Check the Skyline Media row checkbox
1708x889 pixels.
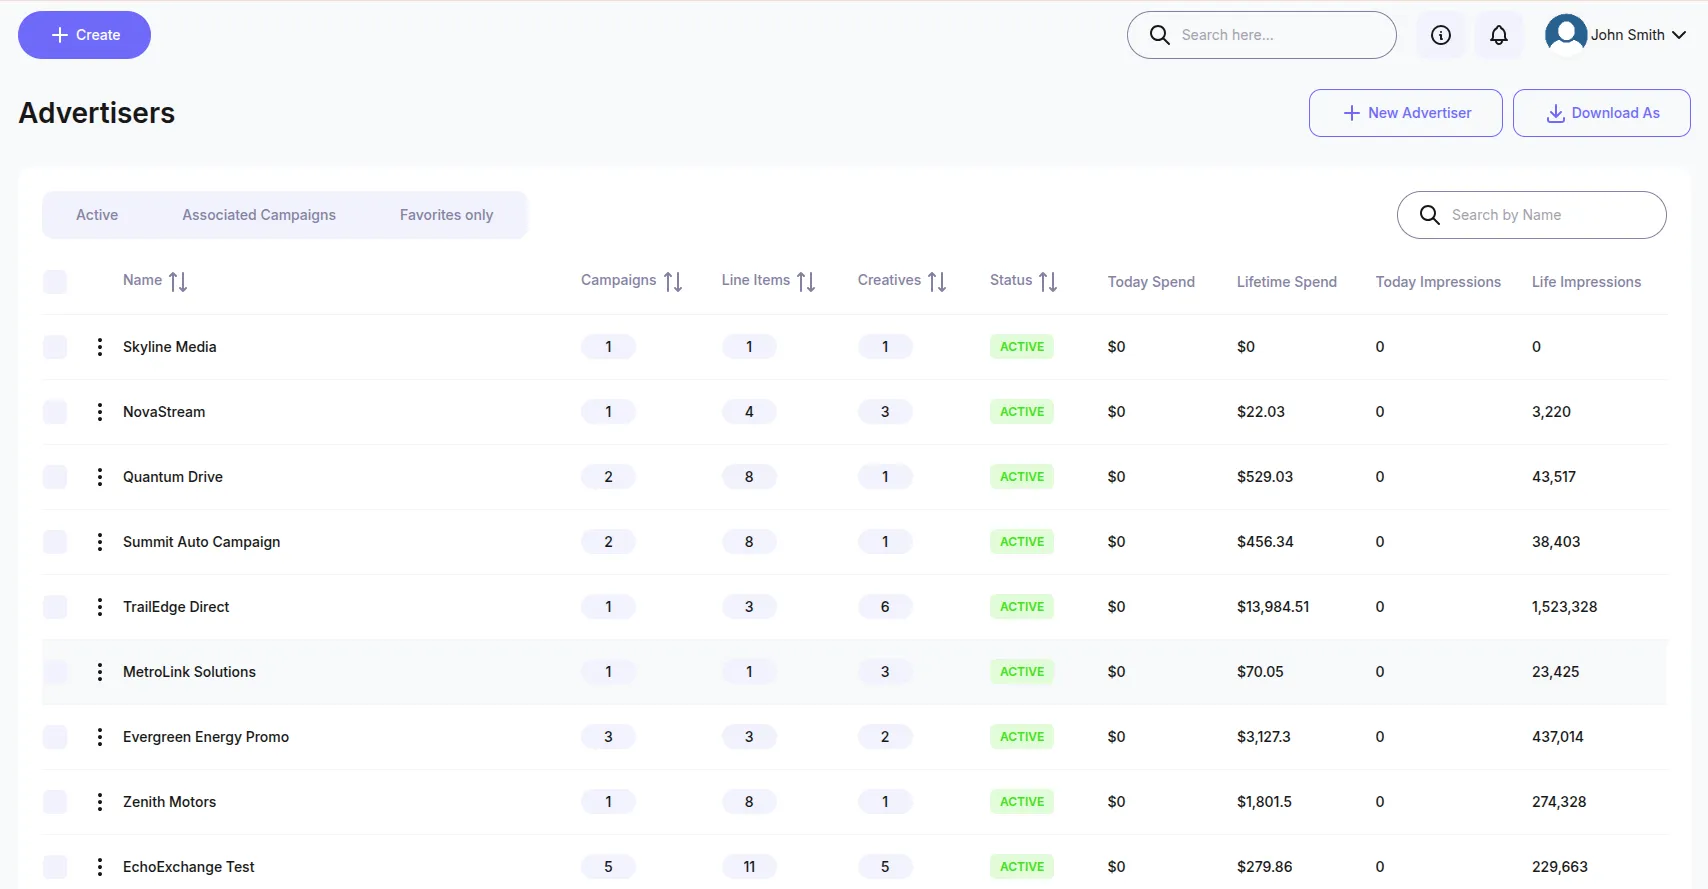[x=55, y=347]
